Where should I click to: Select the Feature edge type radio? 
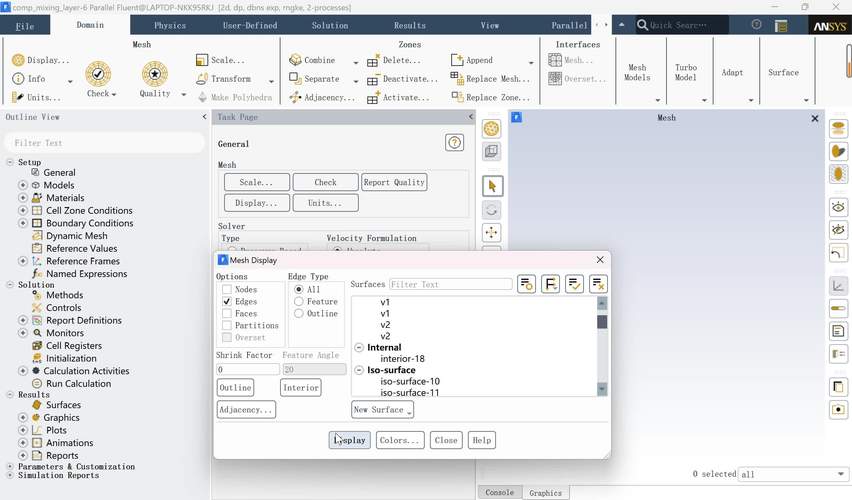point(298,301)
